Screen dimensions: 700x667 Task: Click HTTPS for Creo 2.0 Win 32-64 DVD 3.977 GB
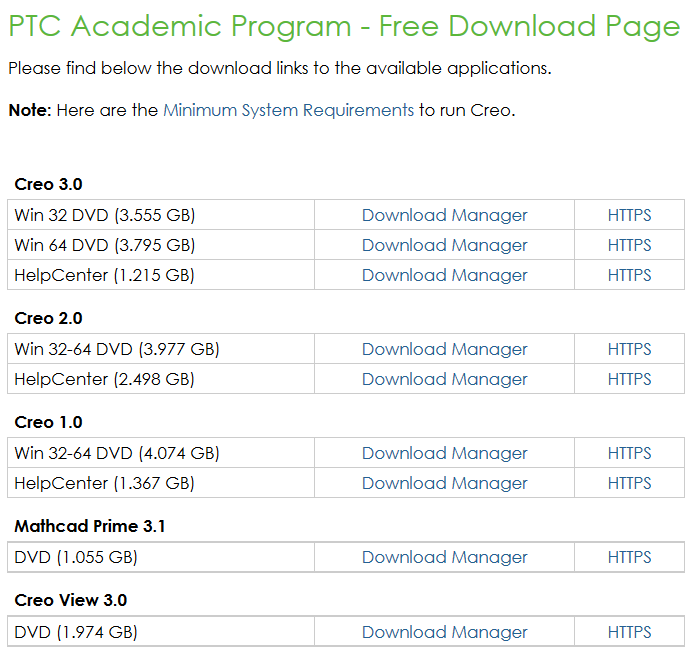629,349
